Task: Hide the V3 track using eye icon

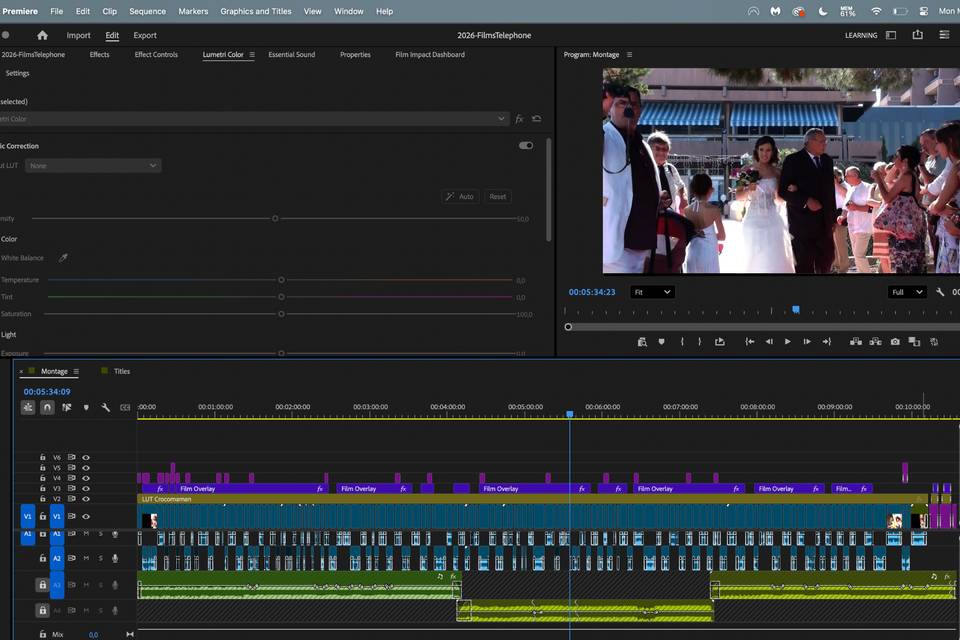Action: coord(86,489)
